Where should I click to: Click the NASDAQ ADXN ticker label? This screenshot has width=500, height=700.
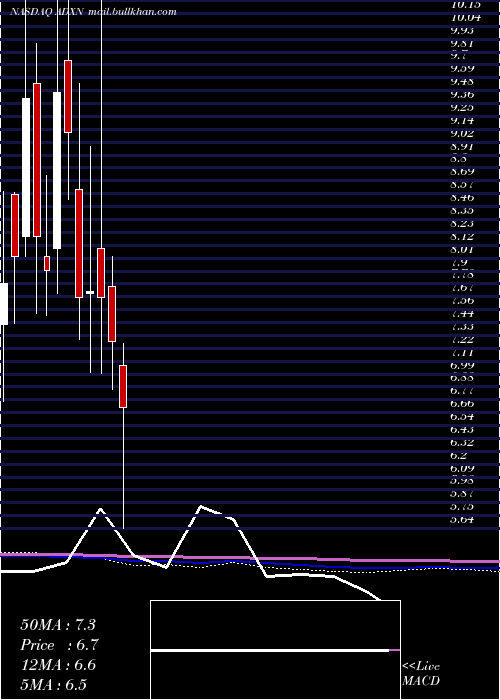pos(46,12)
